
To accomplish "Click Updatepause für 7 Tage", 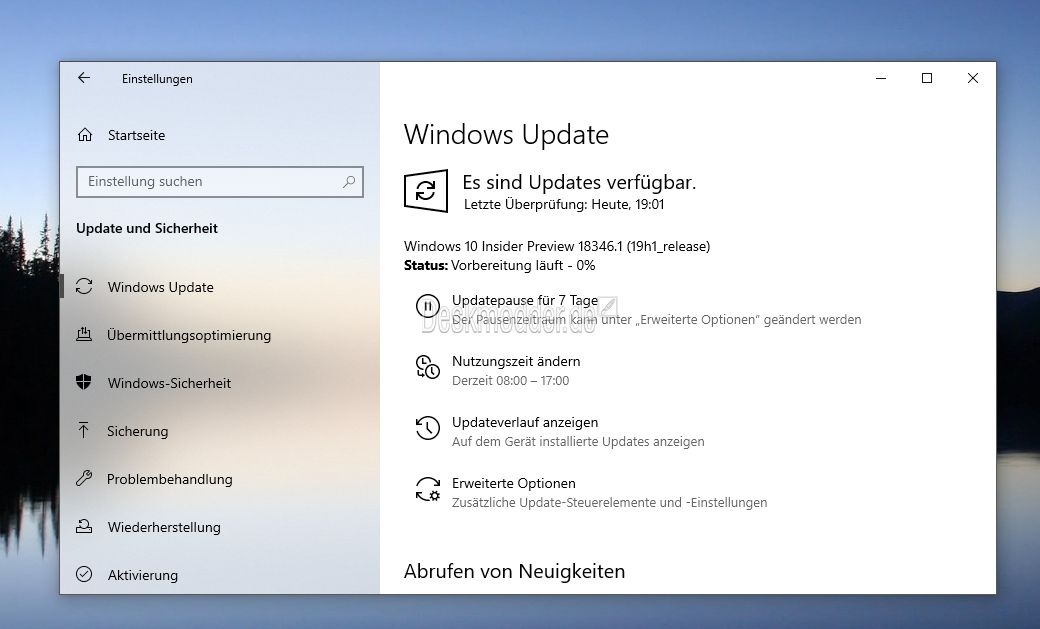I will pyautogui.click(x=525, y=301).
